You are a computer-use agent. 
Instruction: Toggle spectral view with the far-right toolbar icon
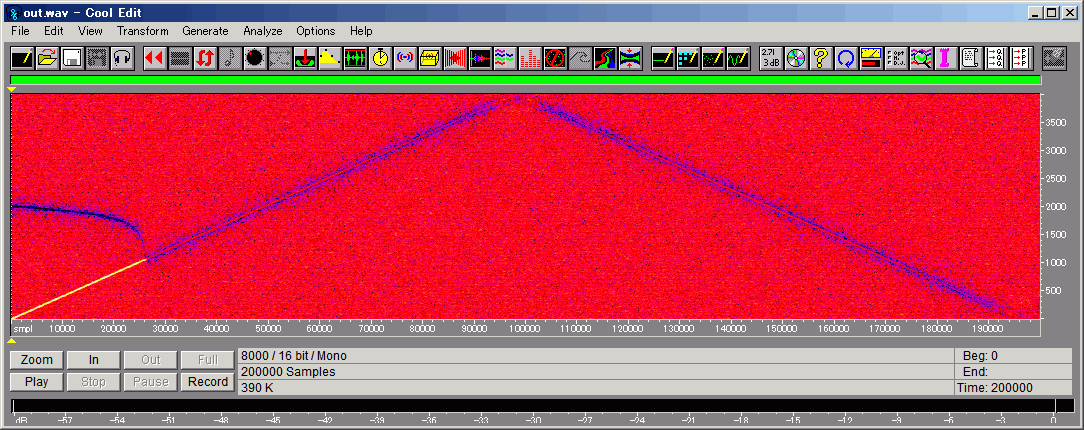tap(1054, 58)
